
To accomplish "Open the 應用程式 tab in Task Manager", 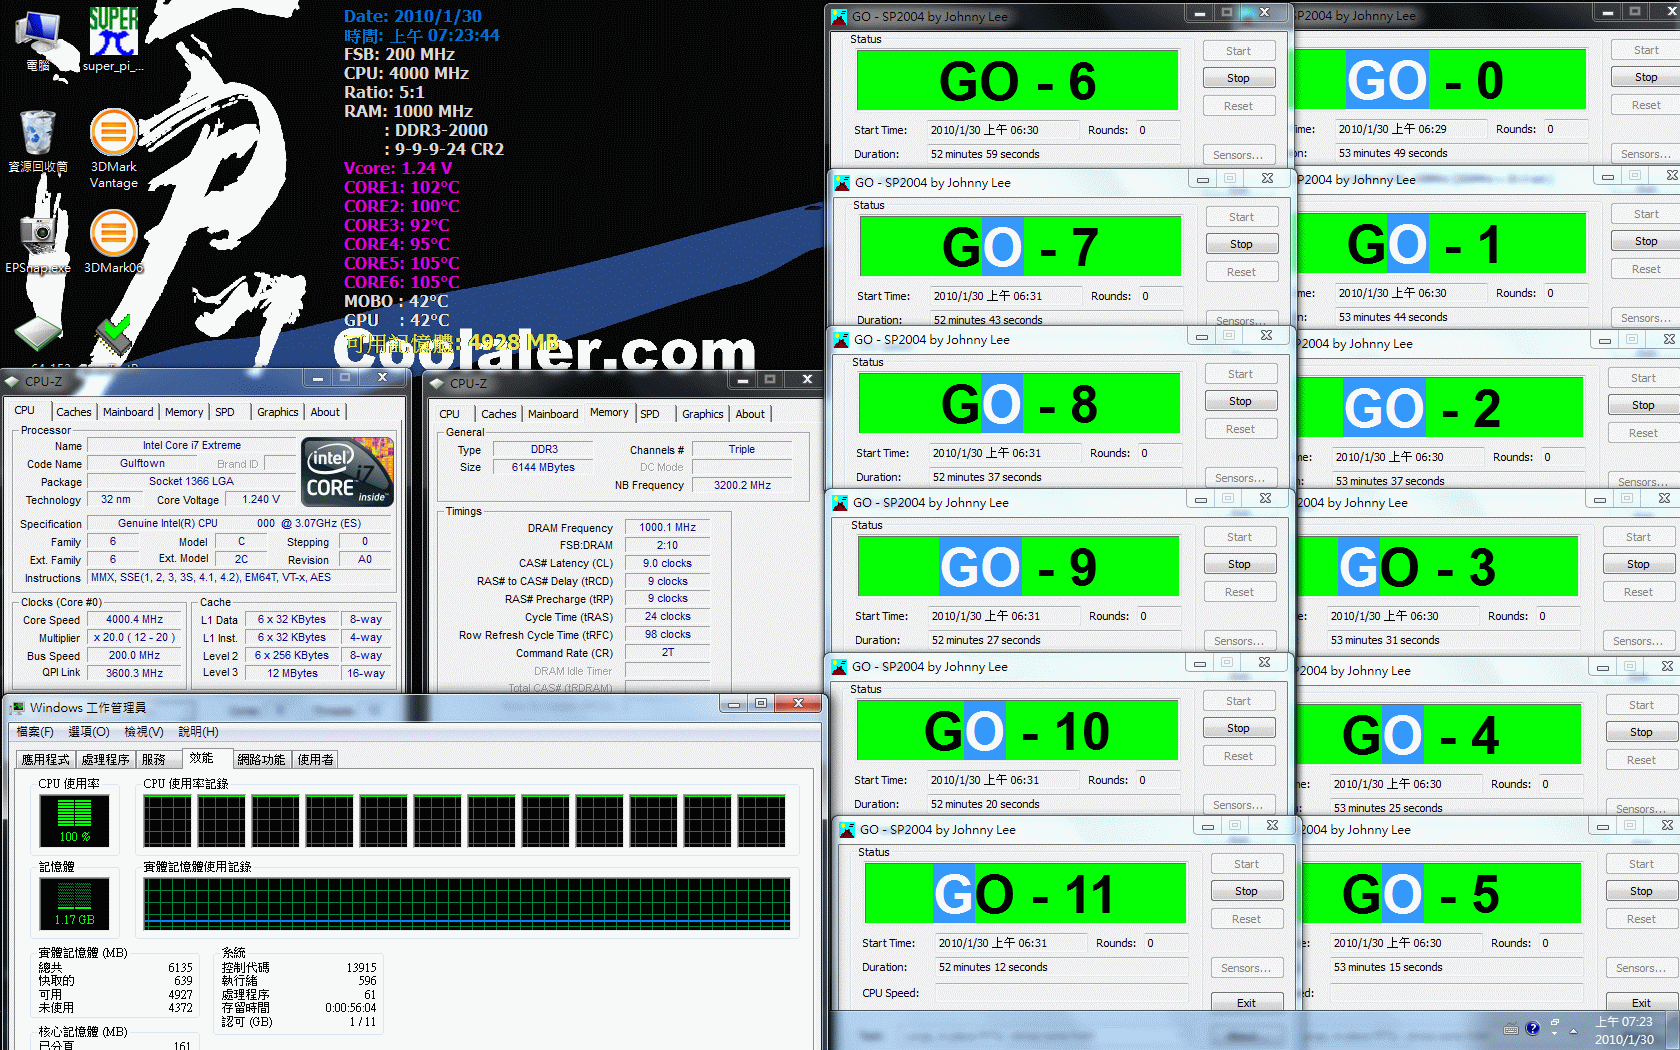I will click(46, 760).
